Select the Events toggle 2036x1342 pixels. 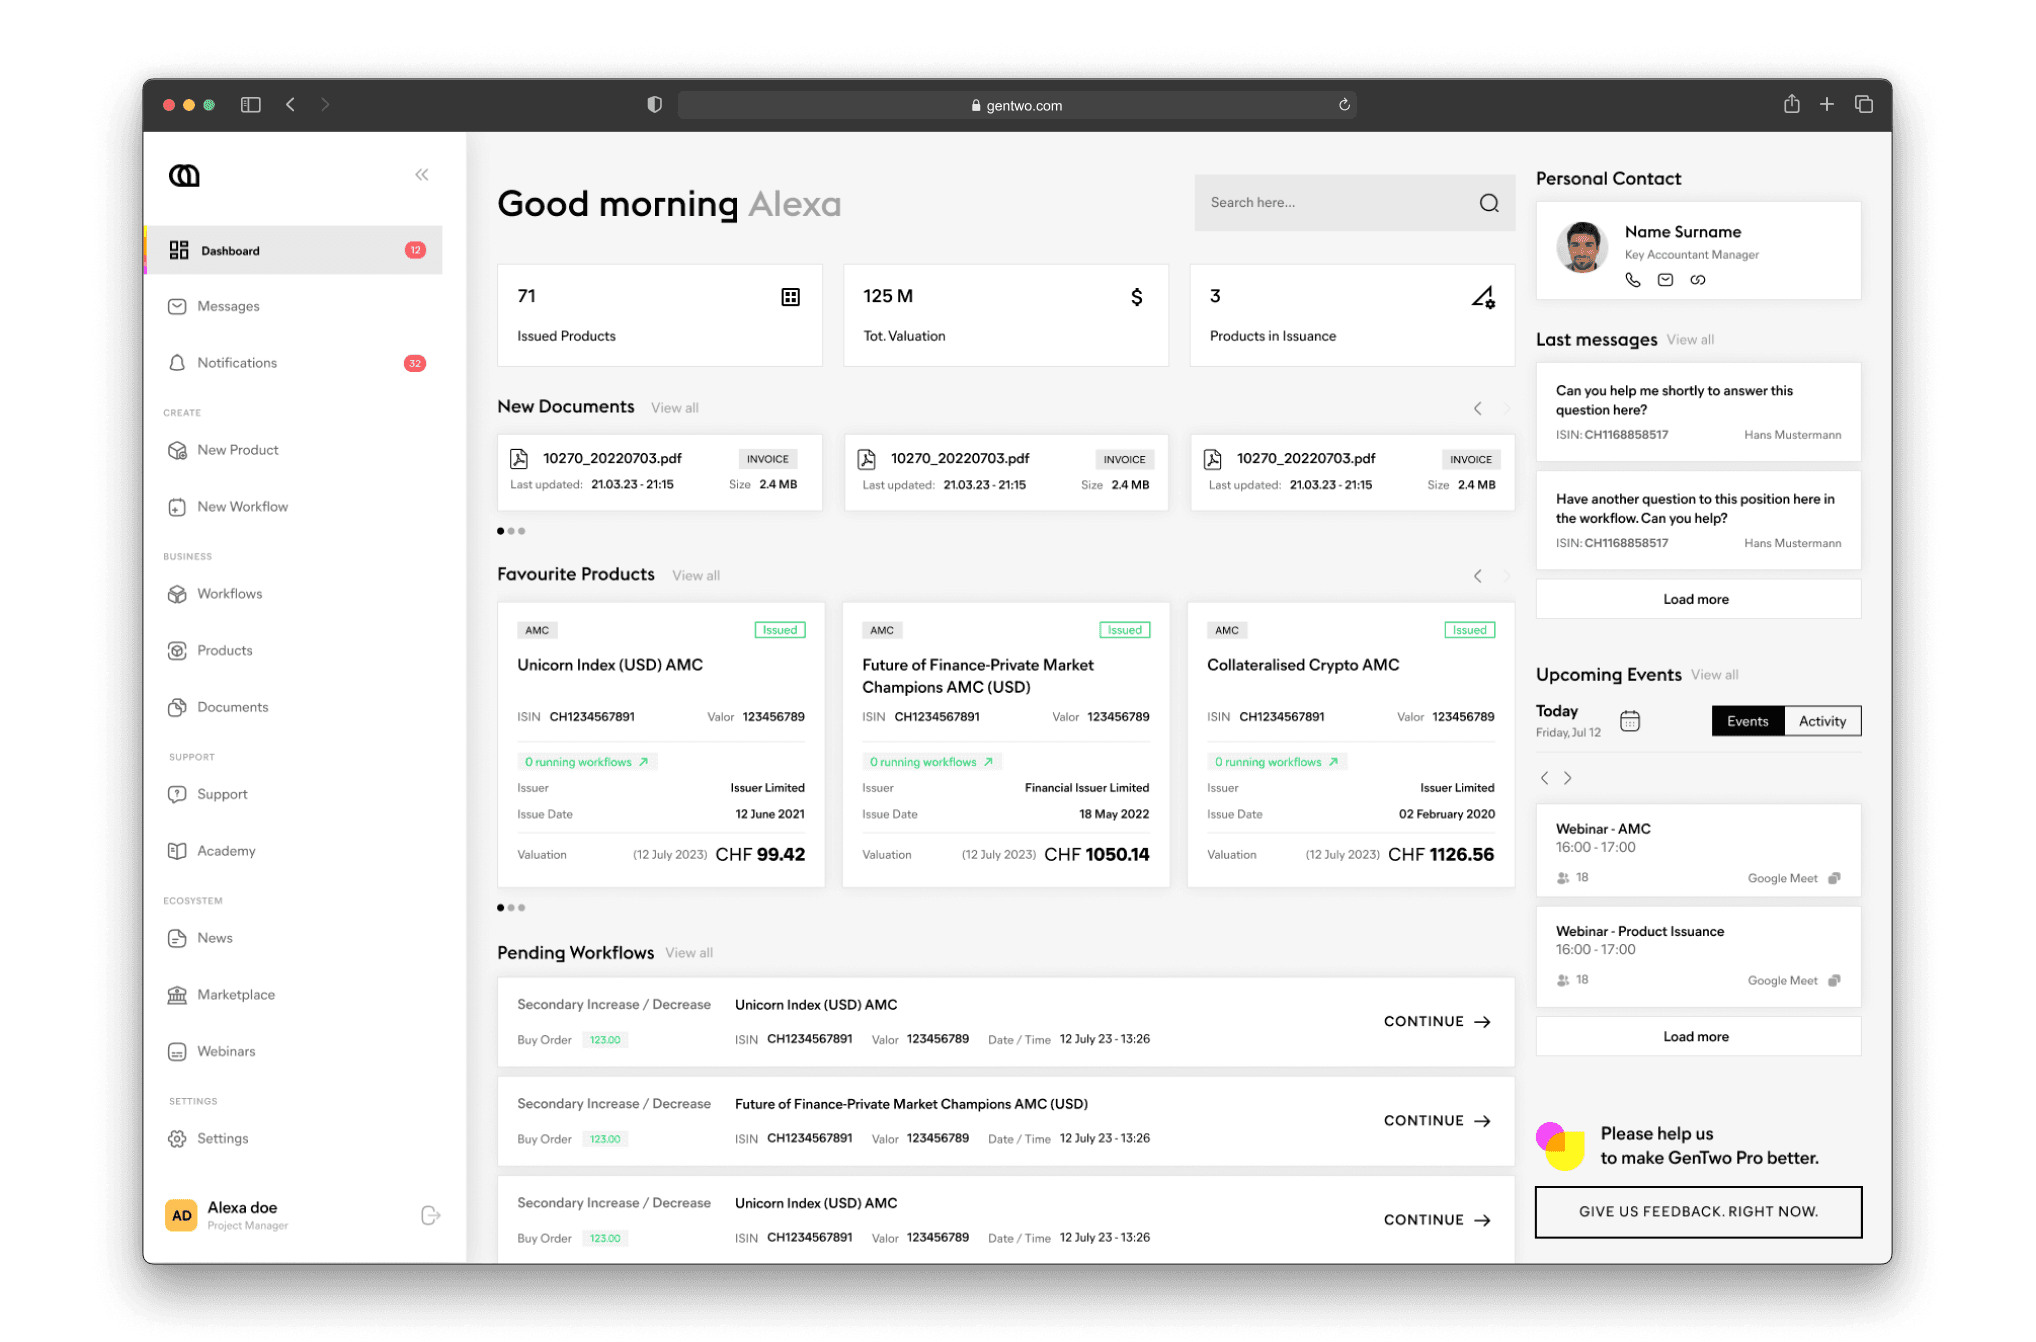coord(1746,721)
